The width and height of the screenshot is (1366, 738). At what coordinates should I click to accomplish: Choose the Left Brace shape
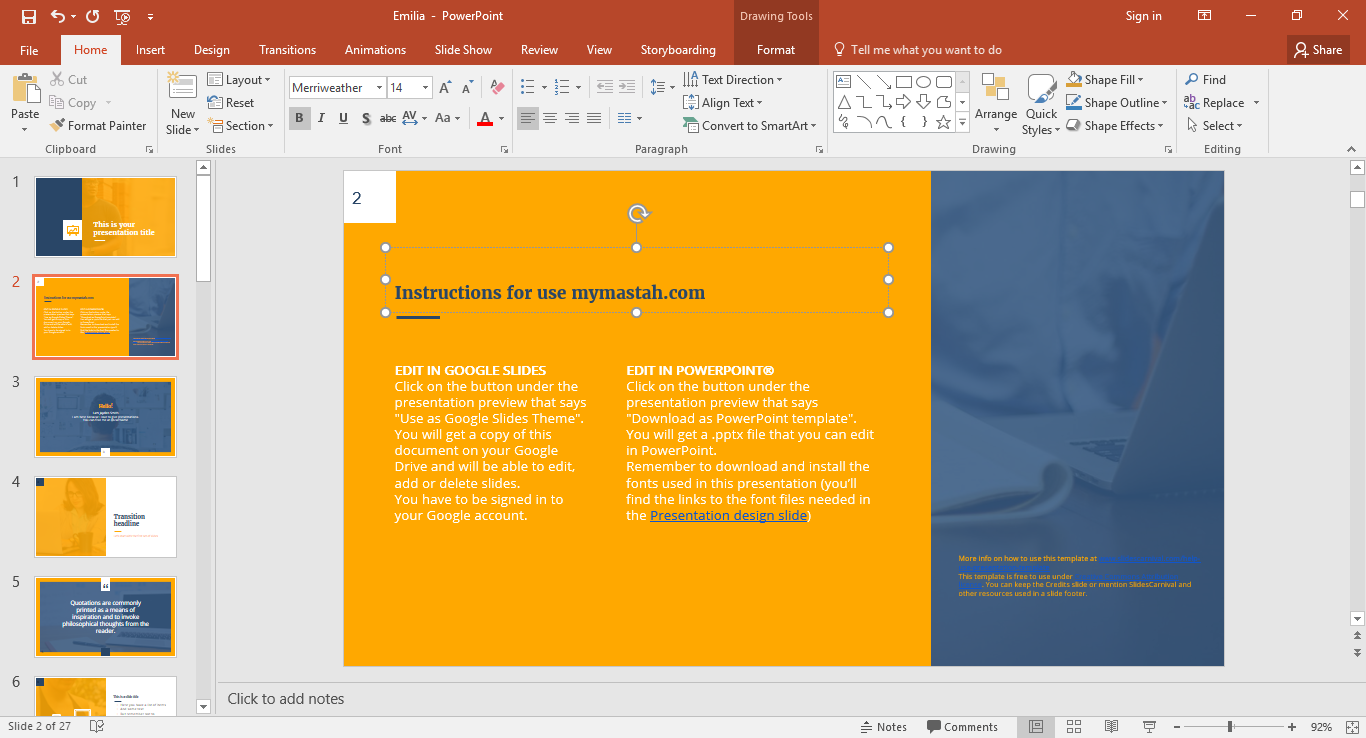click(903, 122)
